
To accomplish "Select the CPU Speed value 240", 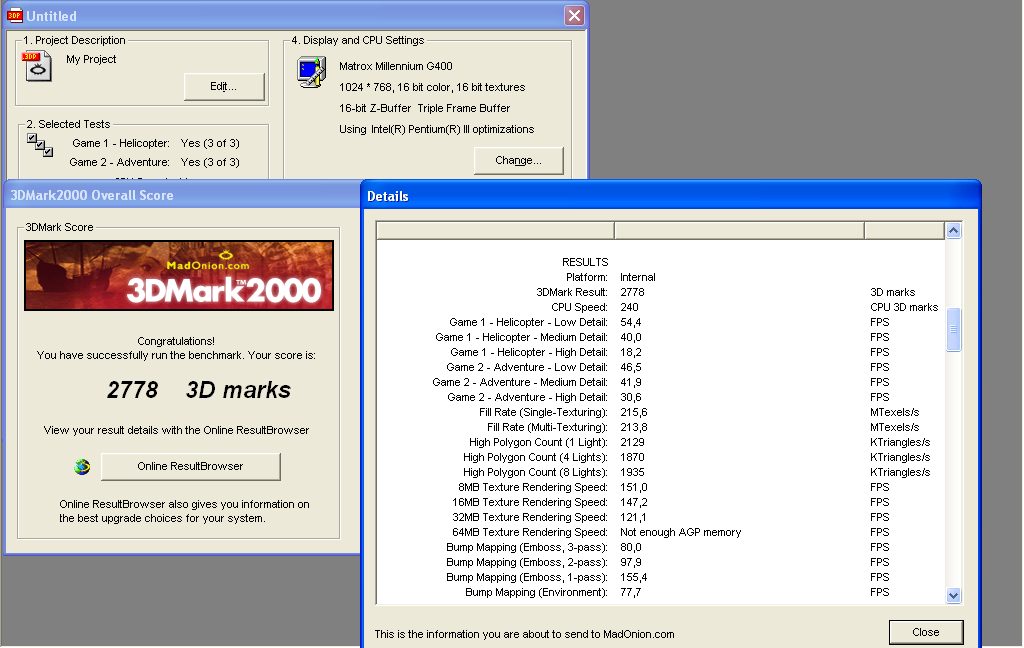I will click(x=630, y=307).
